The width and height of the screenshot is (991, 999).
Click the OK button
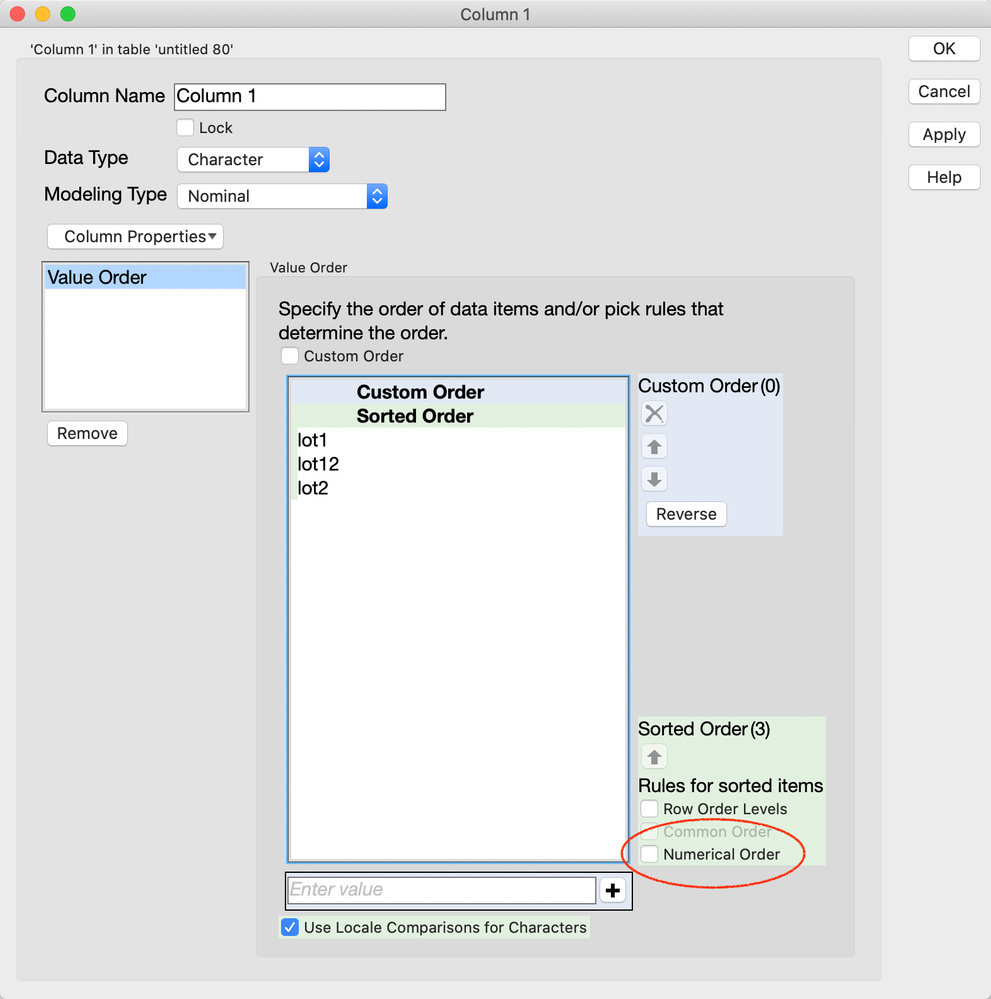tap(944, 48)
